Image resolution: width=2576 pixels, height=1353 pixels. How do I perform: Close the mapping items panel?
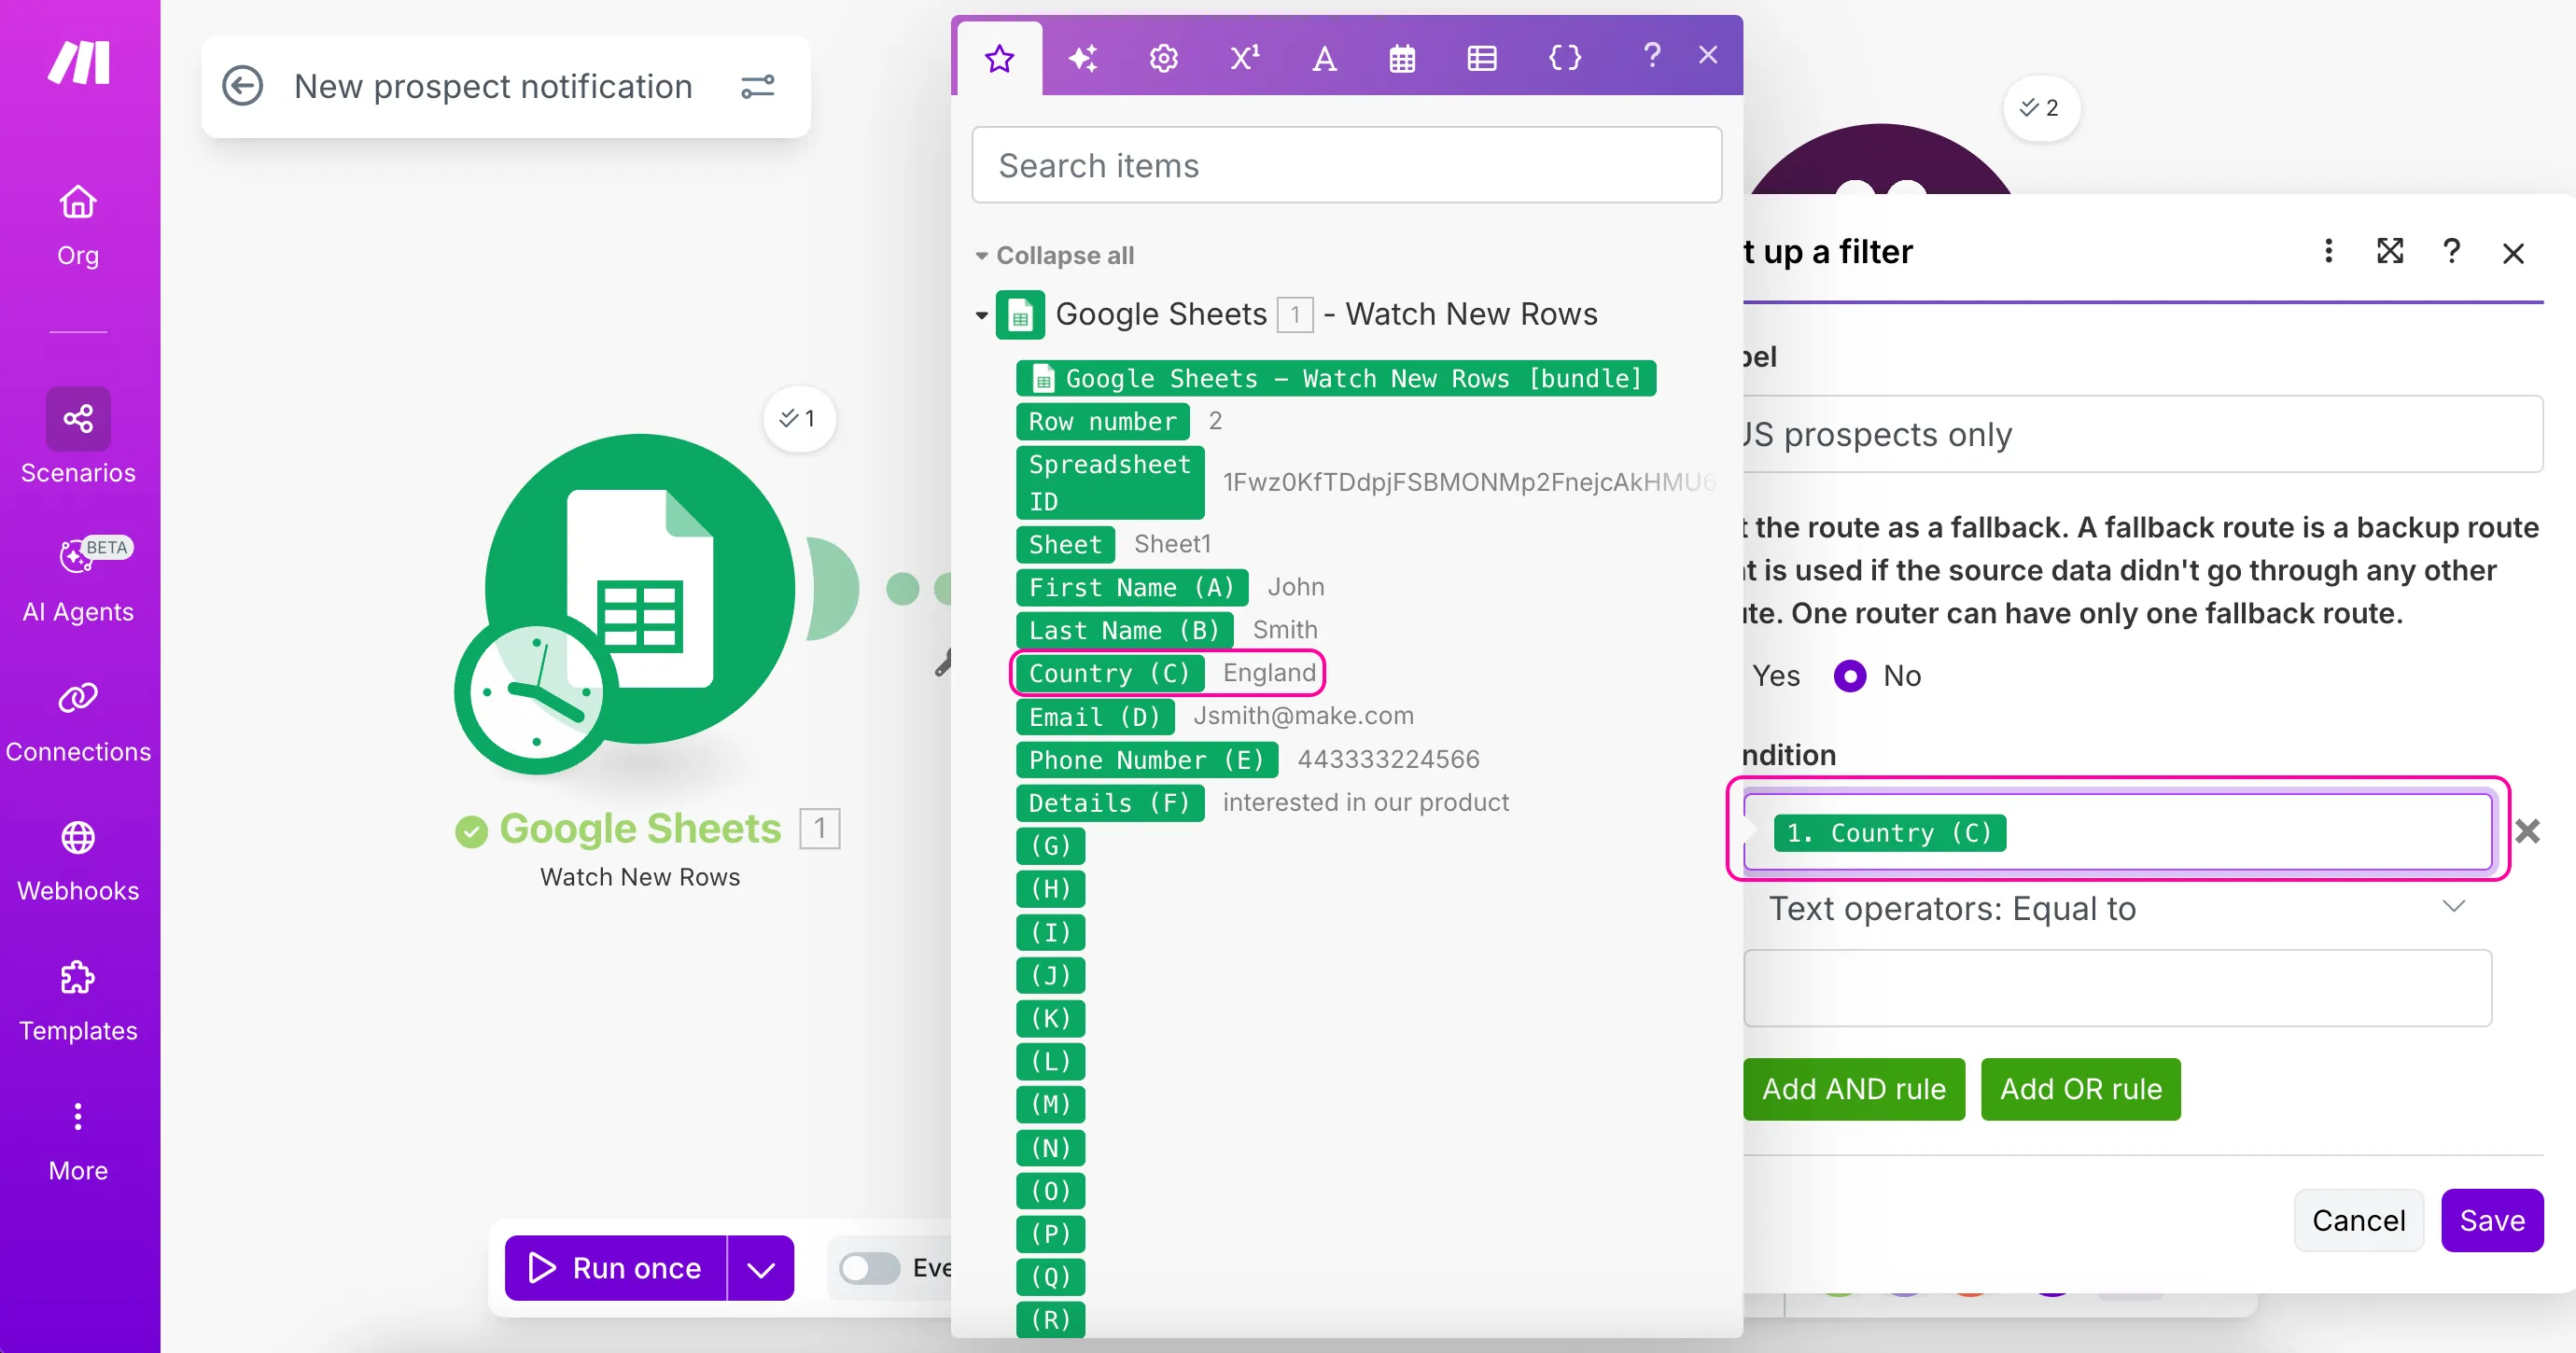(1708, 55)
